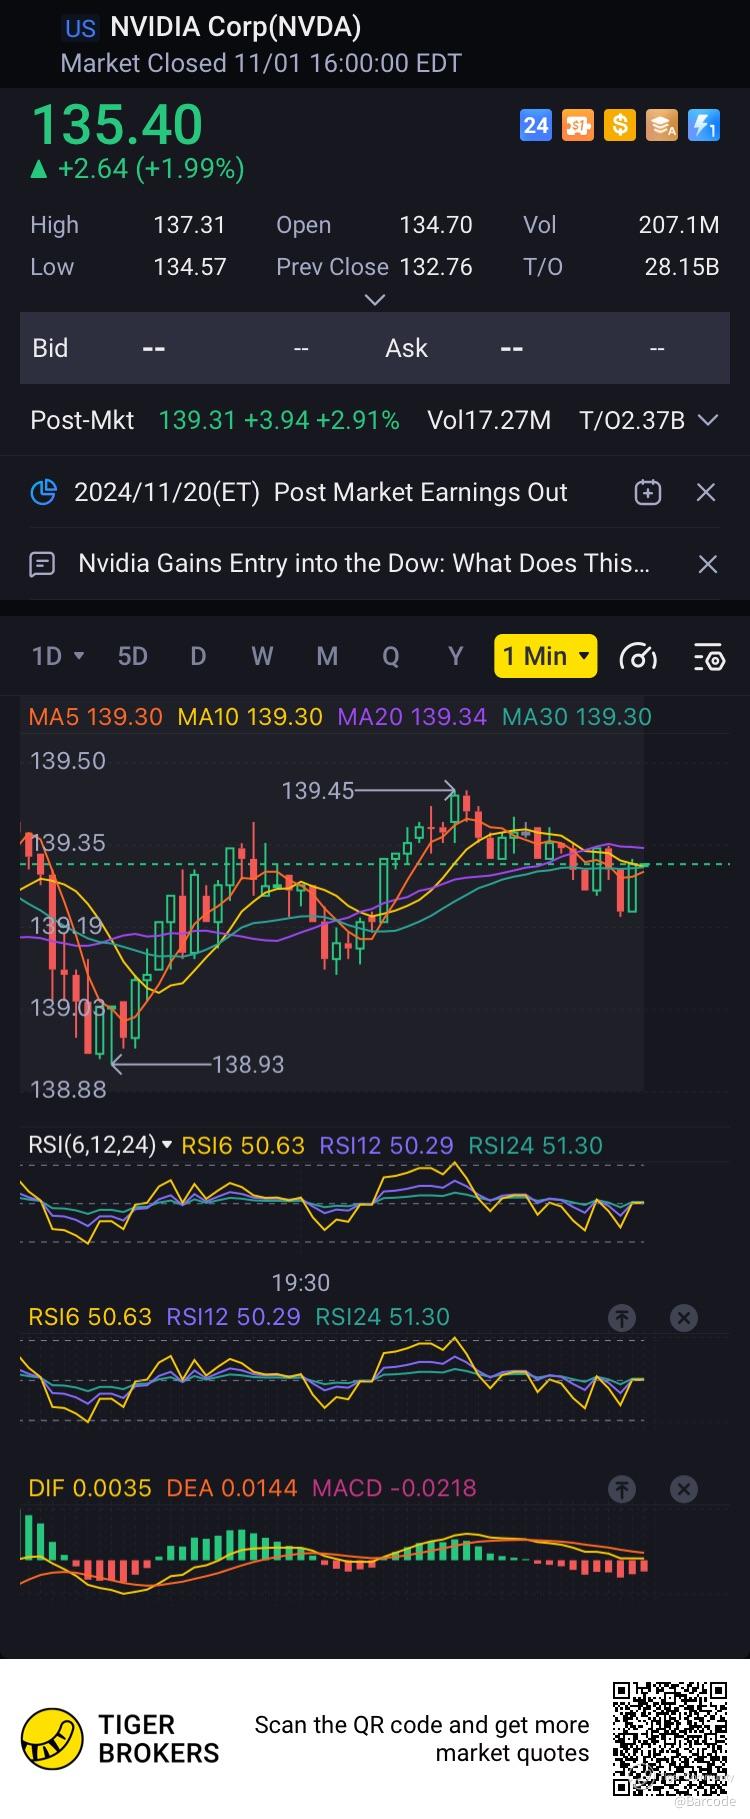
Task: Tap the 19:30 time axis label
Action: click(300, 1282)
